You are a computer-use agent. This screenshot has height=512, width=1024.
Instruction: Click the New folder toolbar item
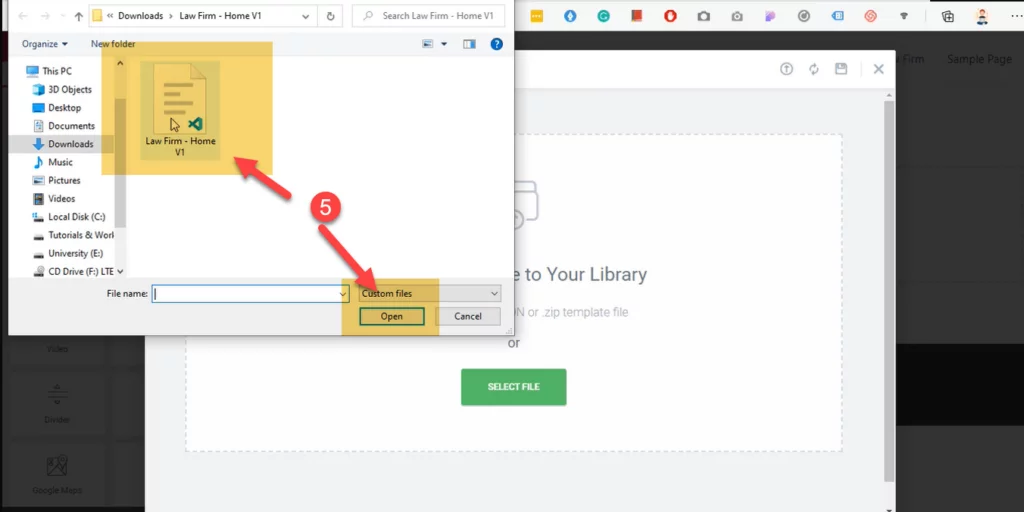[x=113, y=44]
